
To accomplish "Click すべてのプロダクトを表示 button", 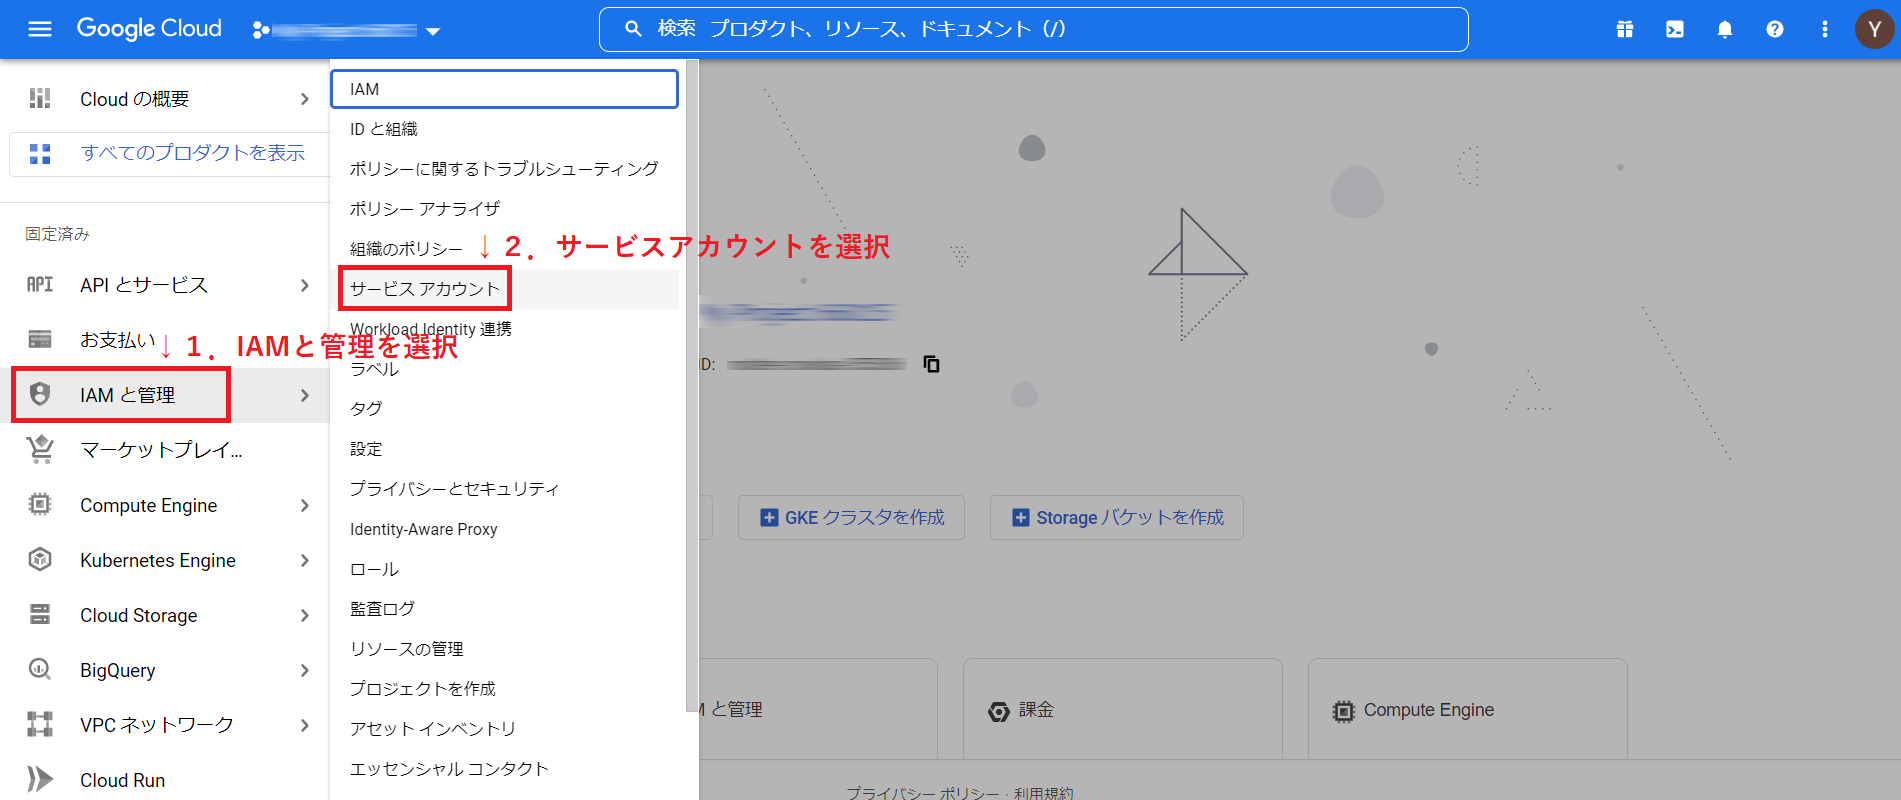I will 169,153.
